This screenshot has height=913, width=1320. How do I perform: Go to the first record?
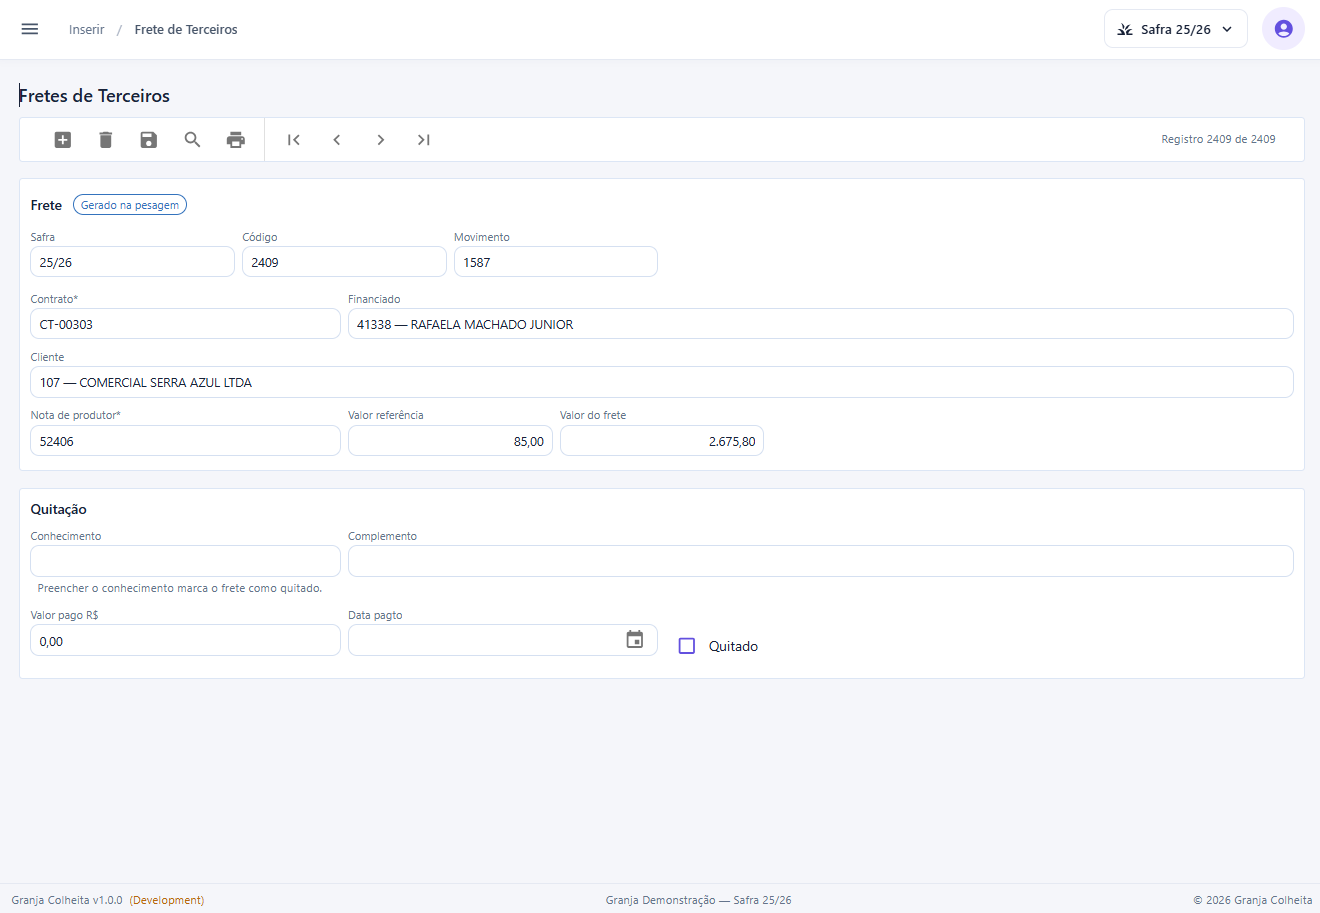(x=294, y=140)
